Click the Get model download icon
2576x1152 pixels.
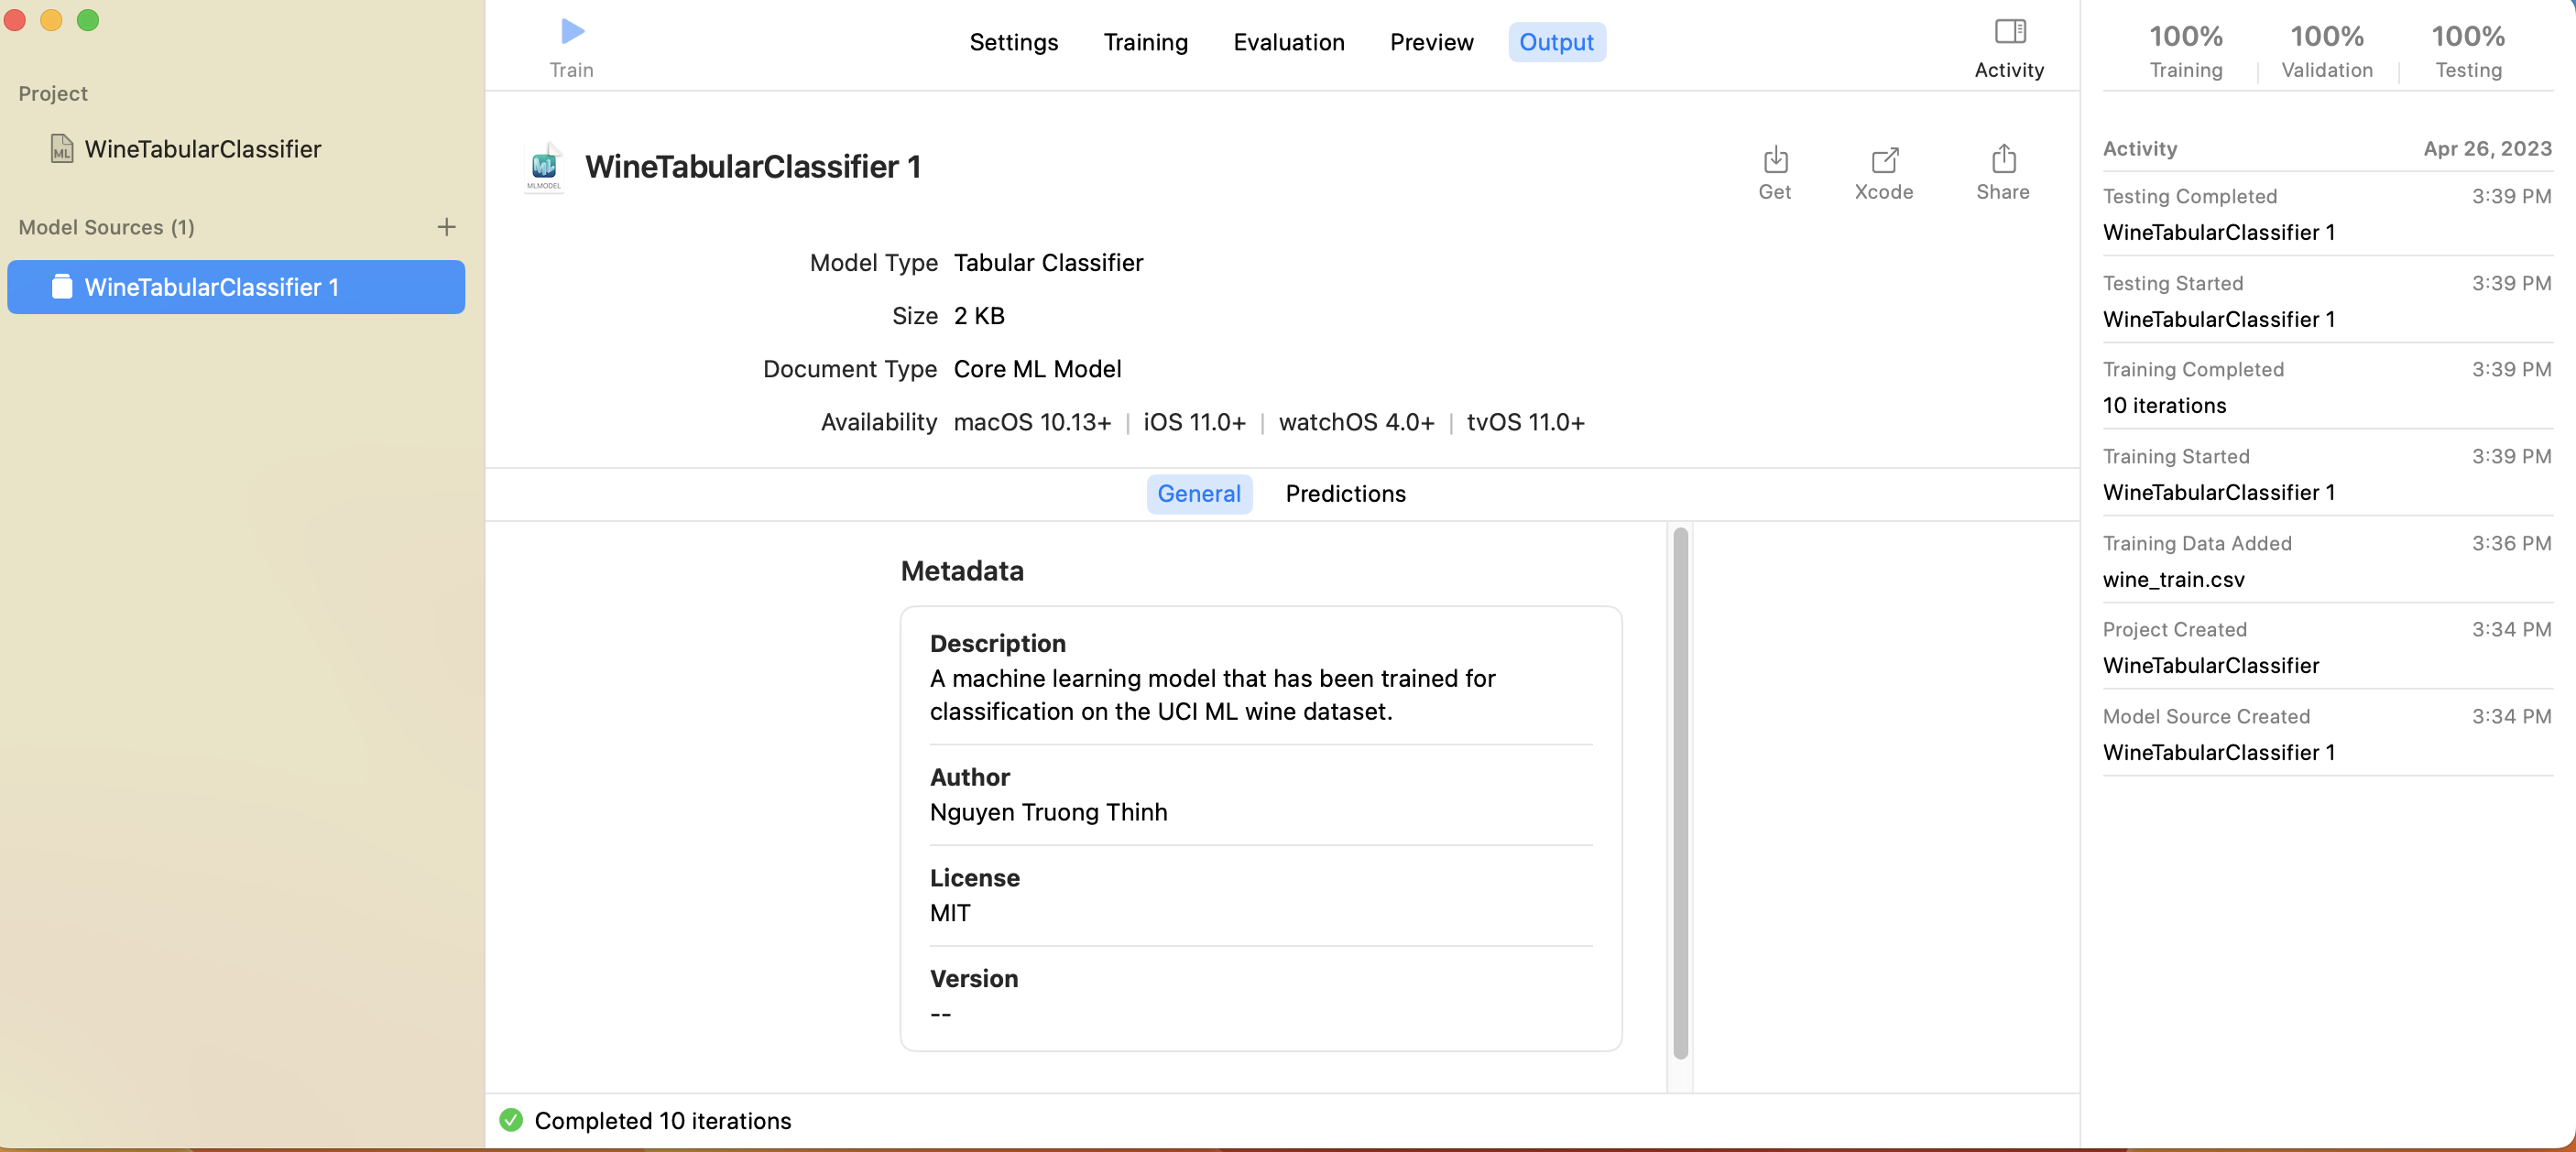[x=1775, y=160]
